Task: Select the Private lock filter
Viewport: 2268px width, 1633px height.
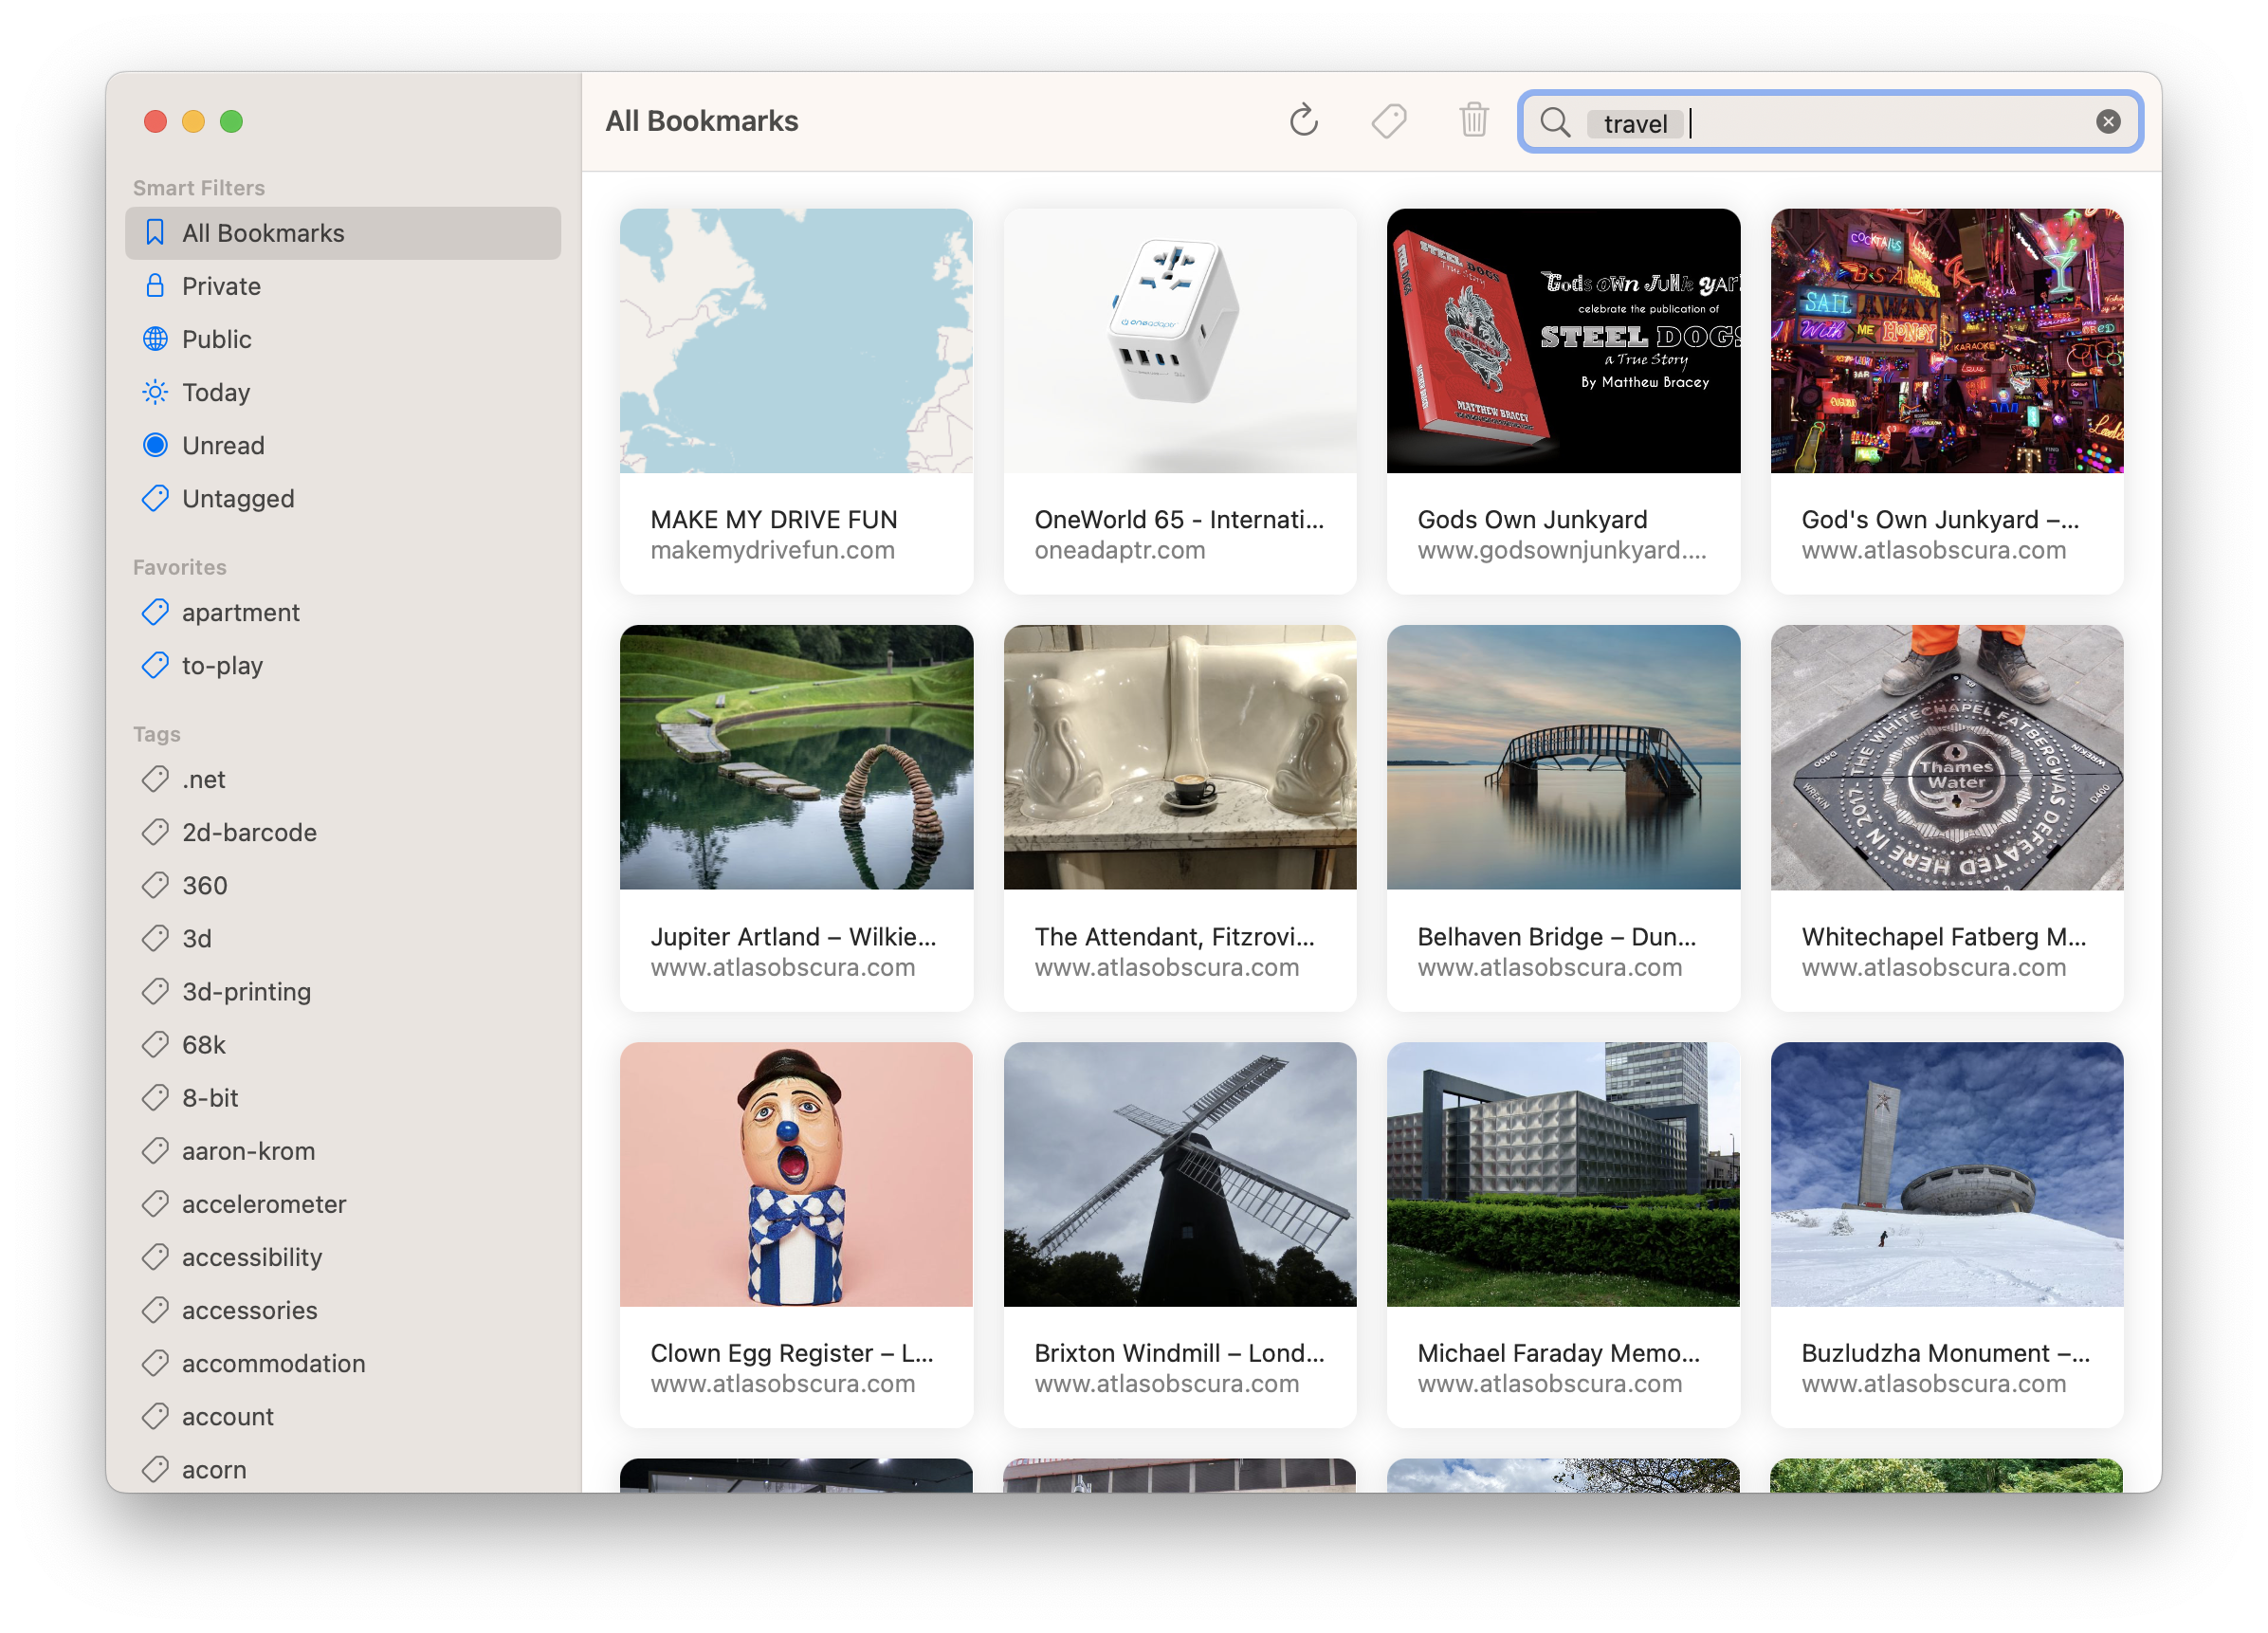Action: tap(220, 286)
